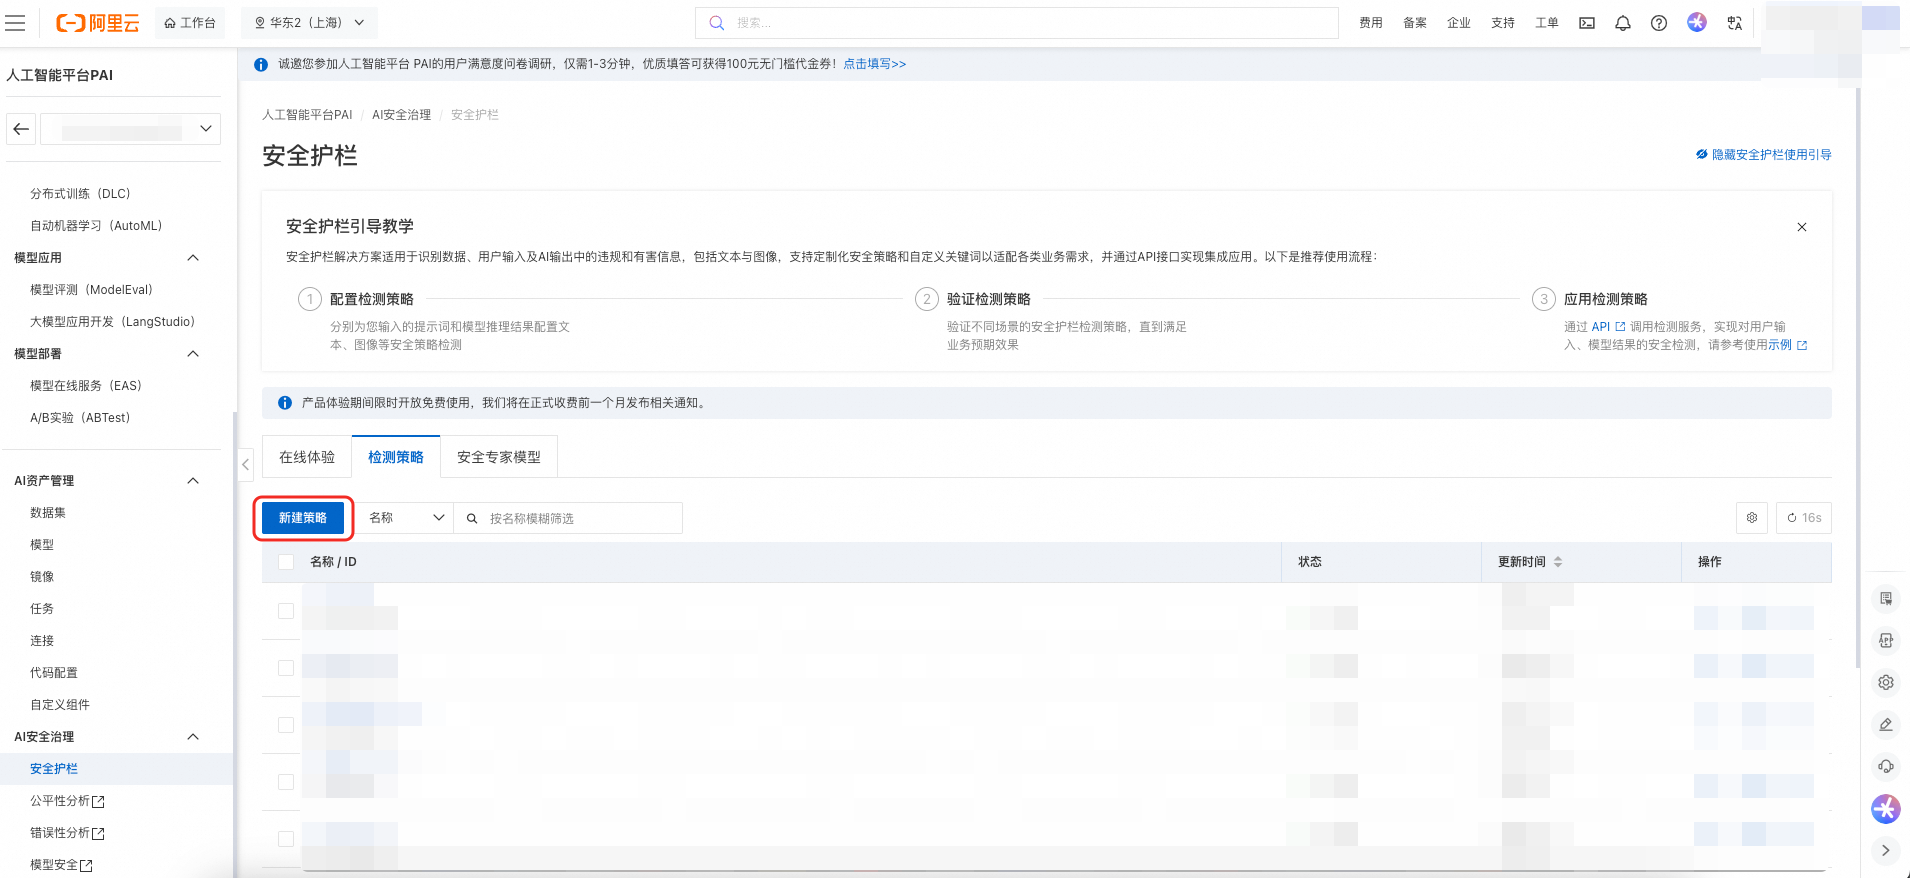Open A/B实验（ABTest）
Screen dimensions: 1910x878
pos(80,418)
